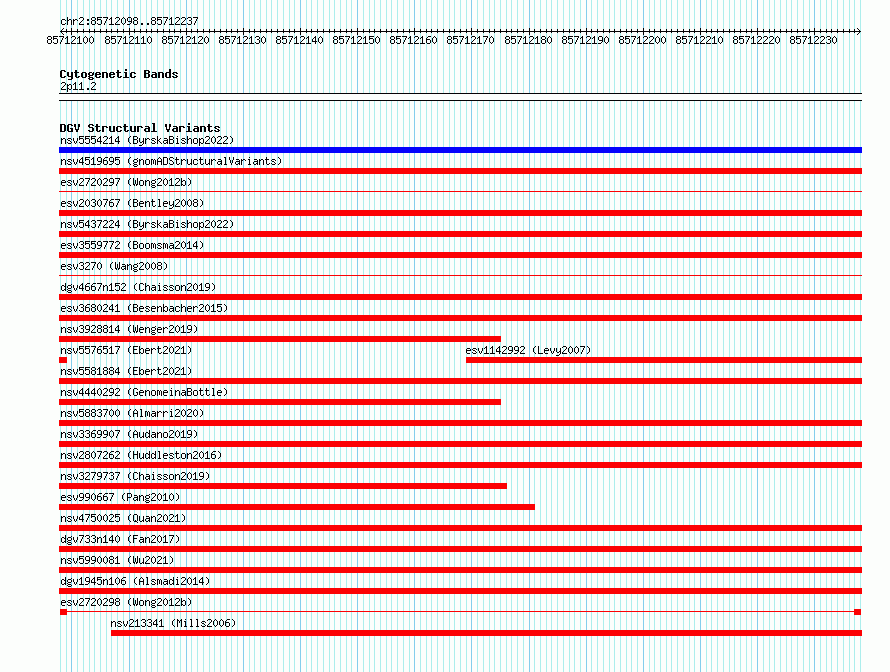
Task: Open esv3559772 (Boomsma2014) variant
Action: [x=132, y=245]
